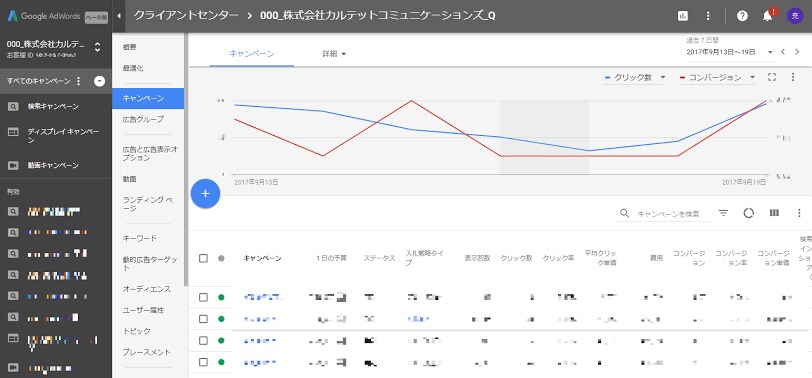This screenshot has height=378, width=812.
Task: Open 動的広告ターゲット menu item
Action: (x=150, y=264)
